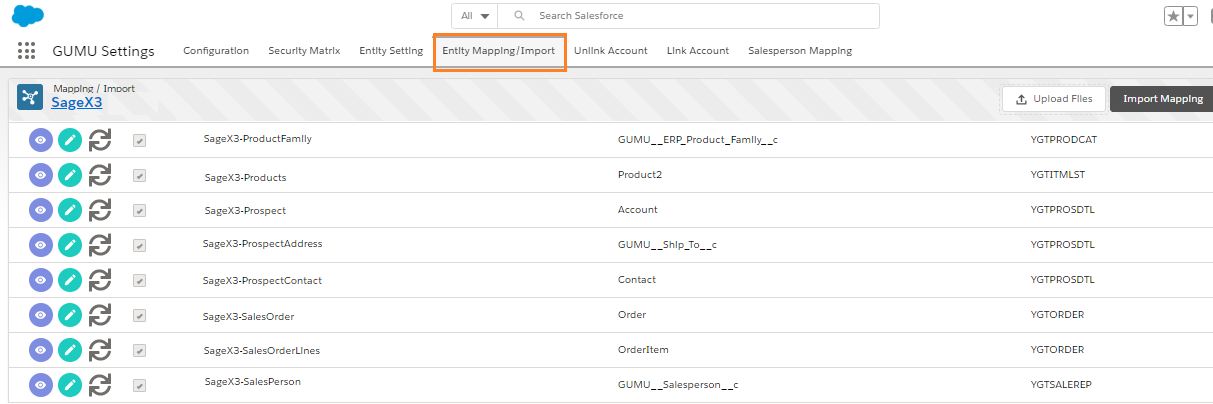Viewport: 1213px width, 404px height.
Task: Select the 'SageX3-SalesOrderLines' mapping name
Action: (x=261, y=351)
